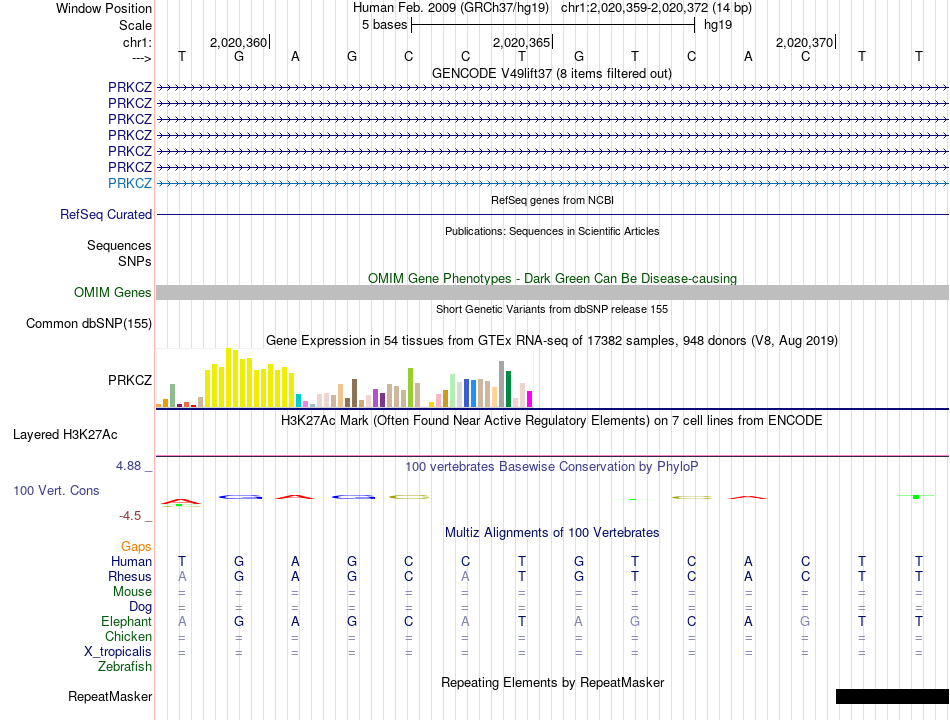The image size is (950, 720).
Task: Select the OMIM Genes track label
Action: click(x=113, y=293)
